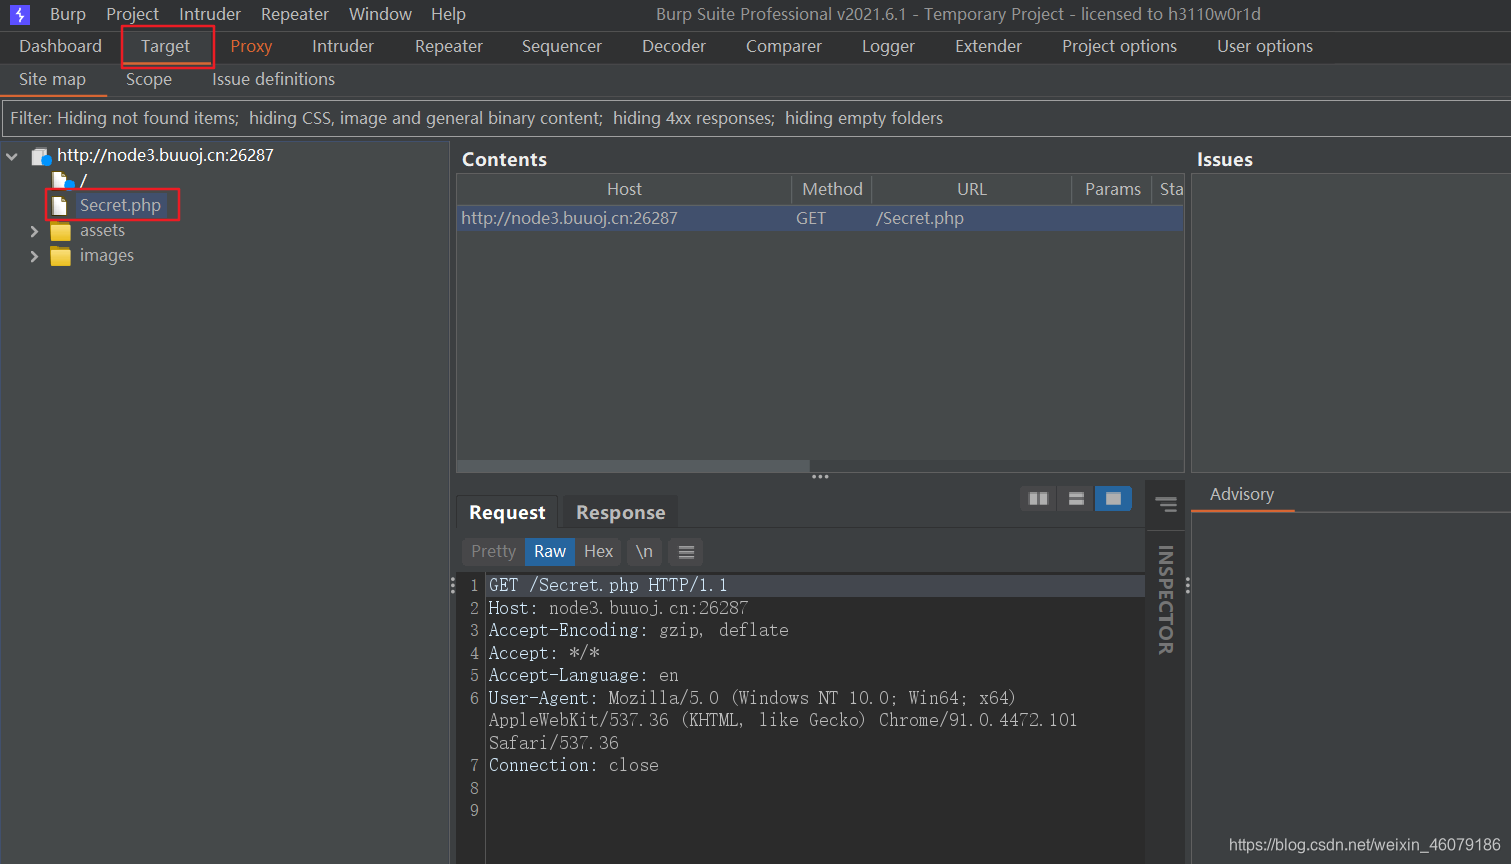Image resolution: width=1511 pixels, height=864 pixels.
Task: Open the Repeater menu in menu bar
Action: (x=295, y=14)
